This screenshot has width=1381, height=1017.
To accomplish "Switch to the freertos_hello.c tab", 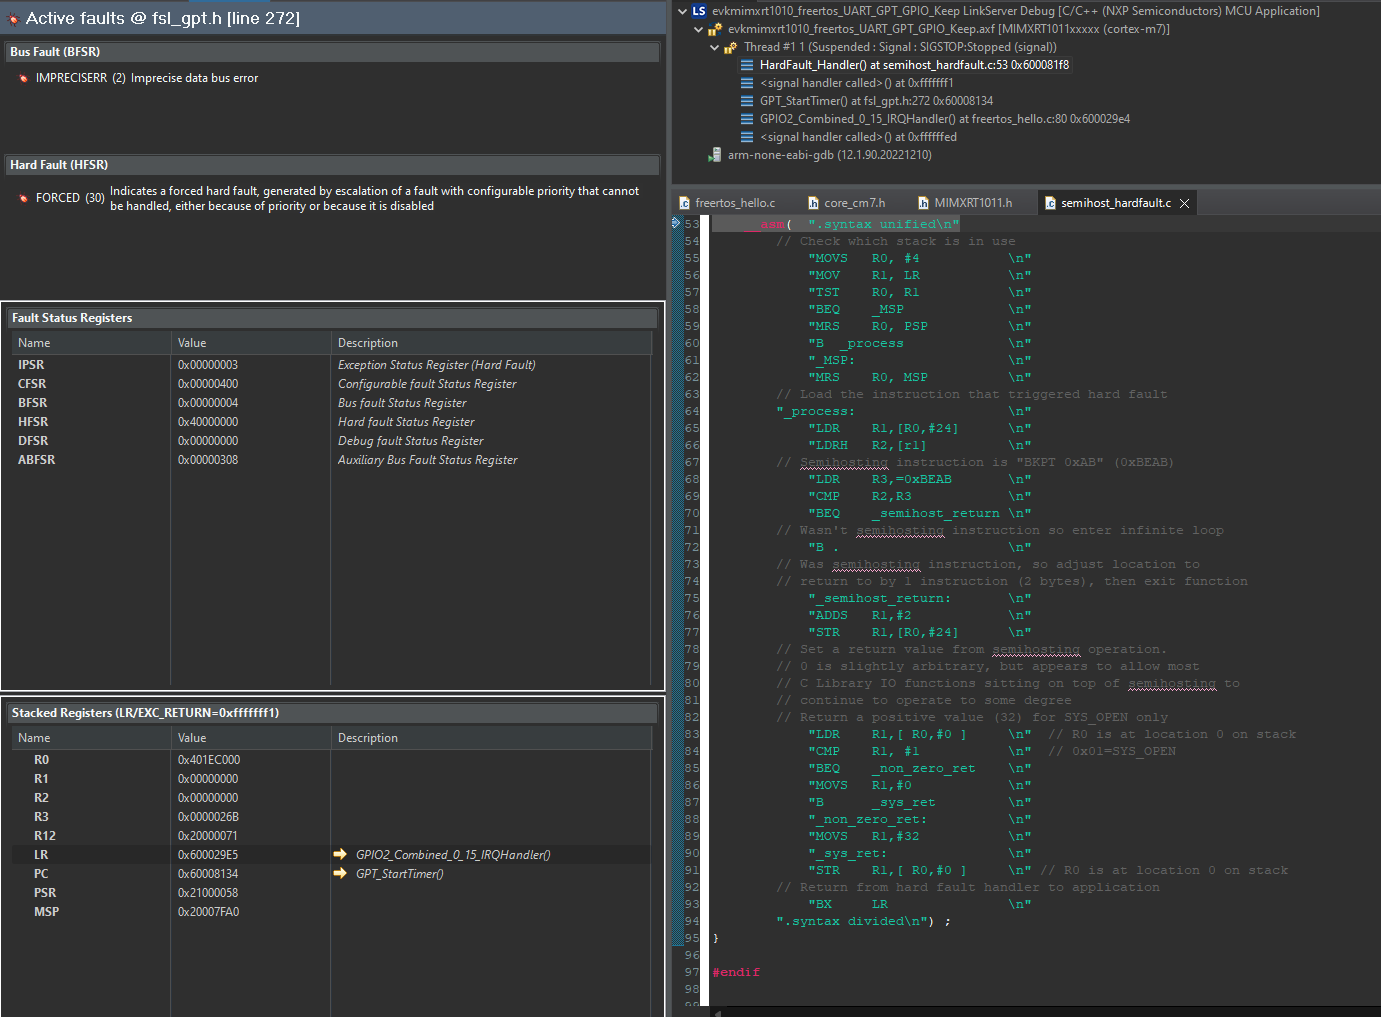I will pos(734,203).
